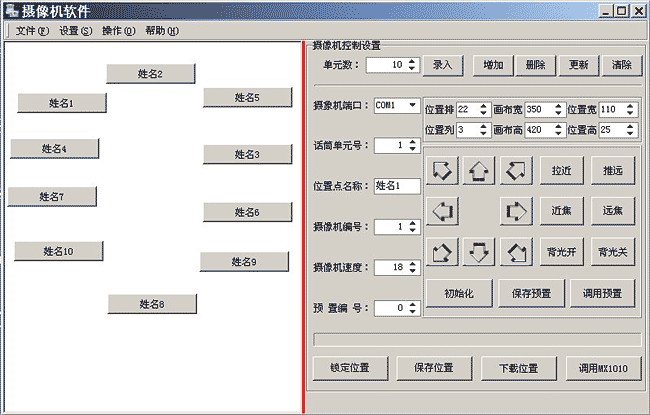Open the 文件 menu
This screenshot has width=650, height=415.
pyautogui.click(x=31, y=31)
